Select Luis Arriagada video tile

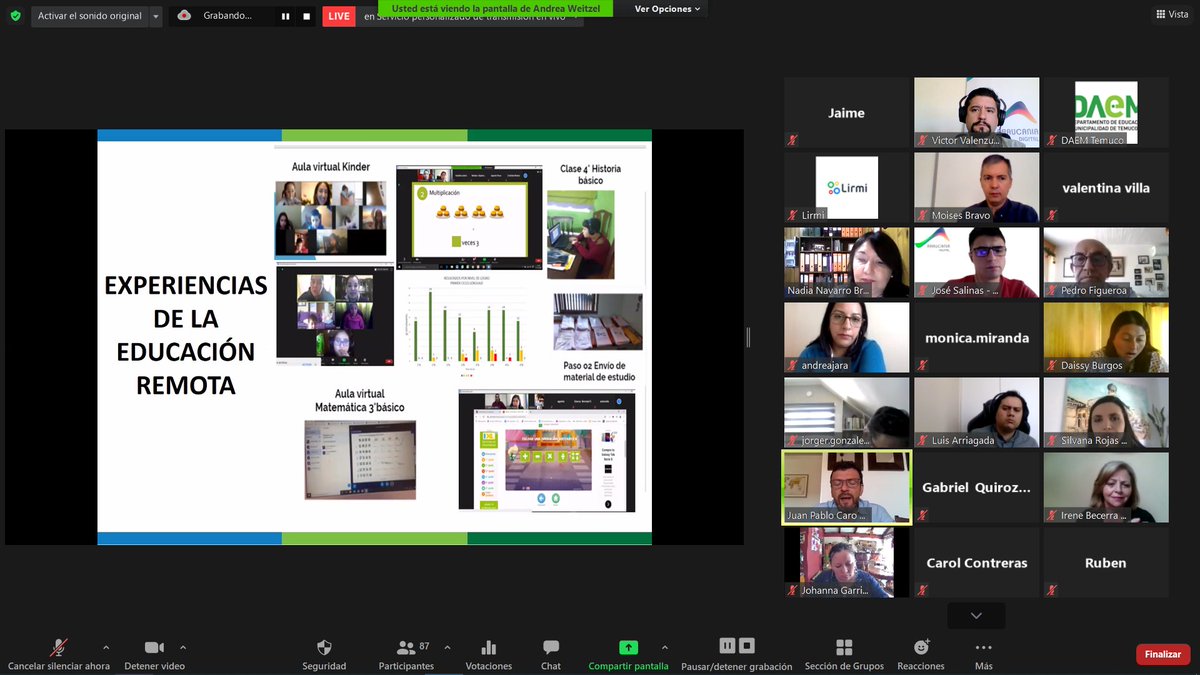pyautogui.click(x=976, y=412)
